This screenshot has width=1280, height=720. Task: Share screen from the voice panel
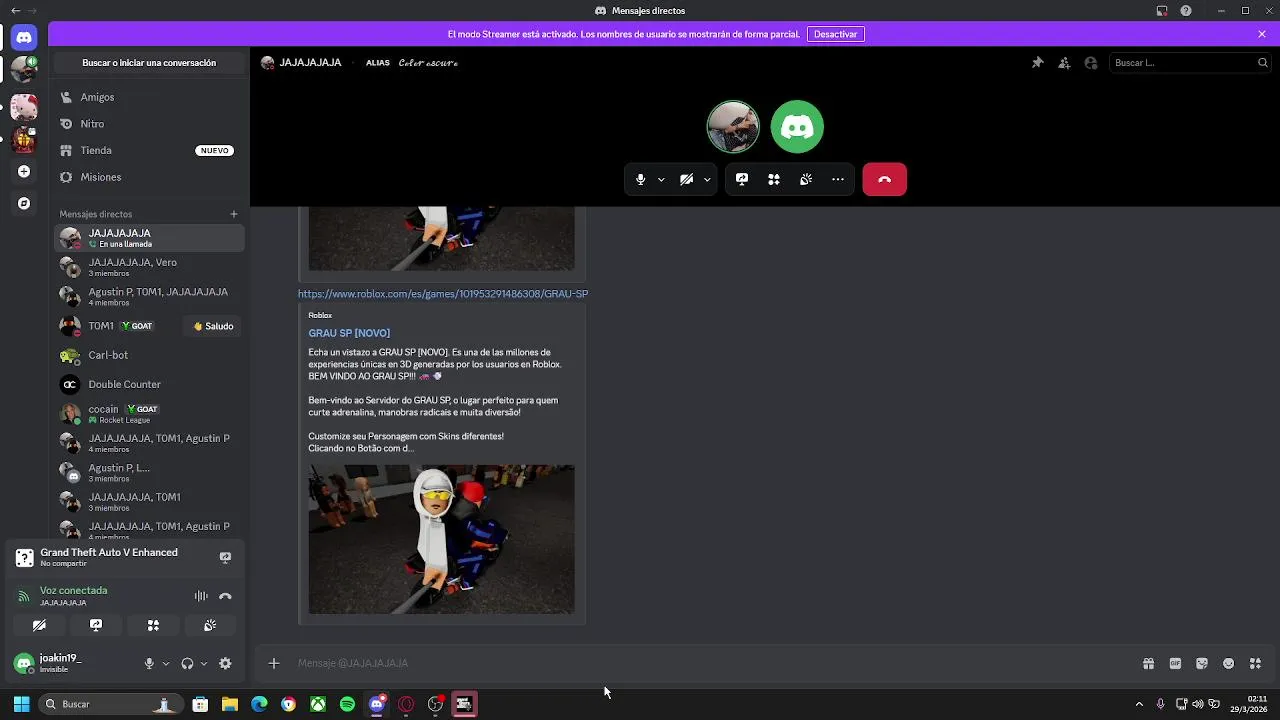96,625
